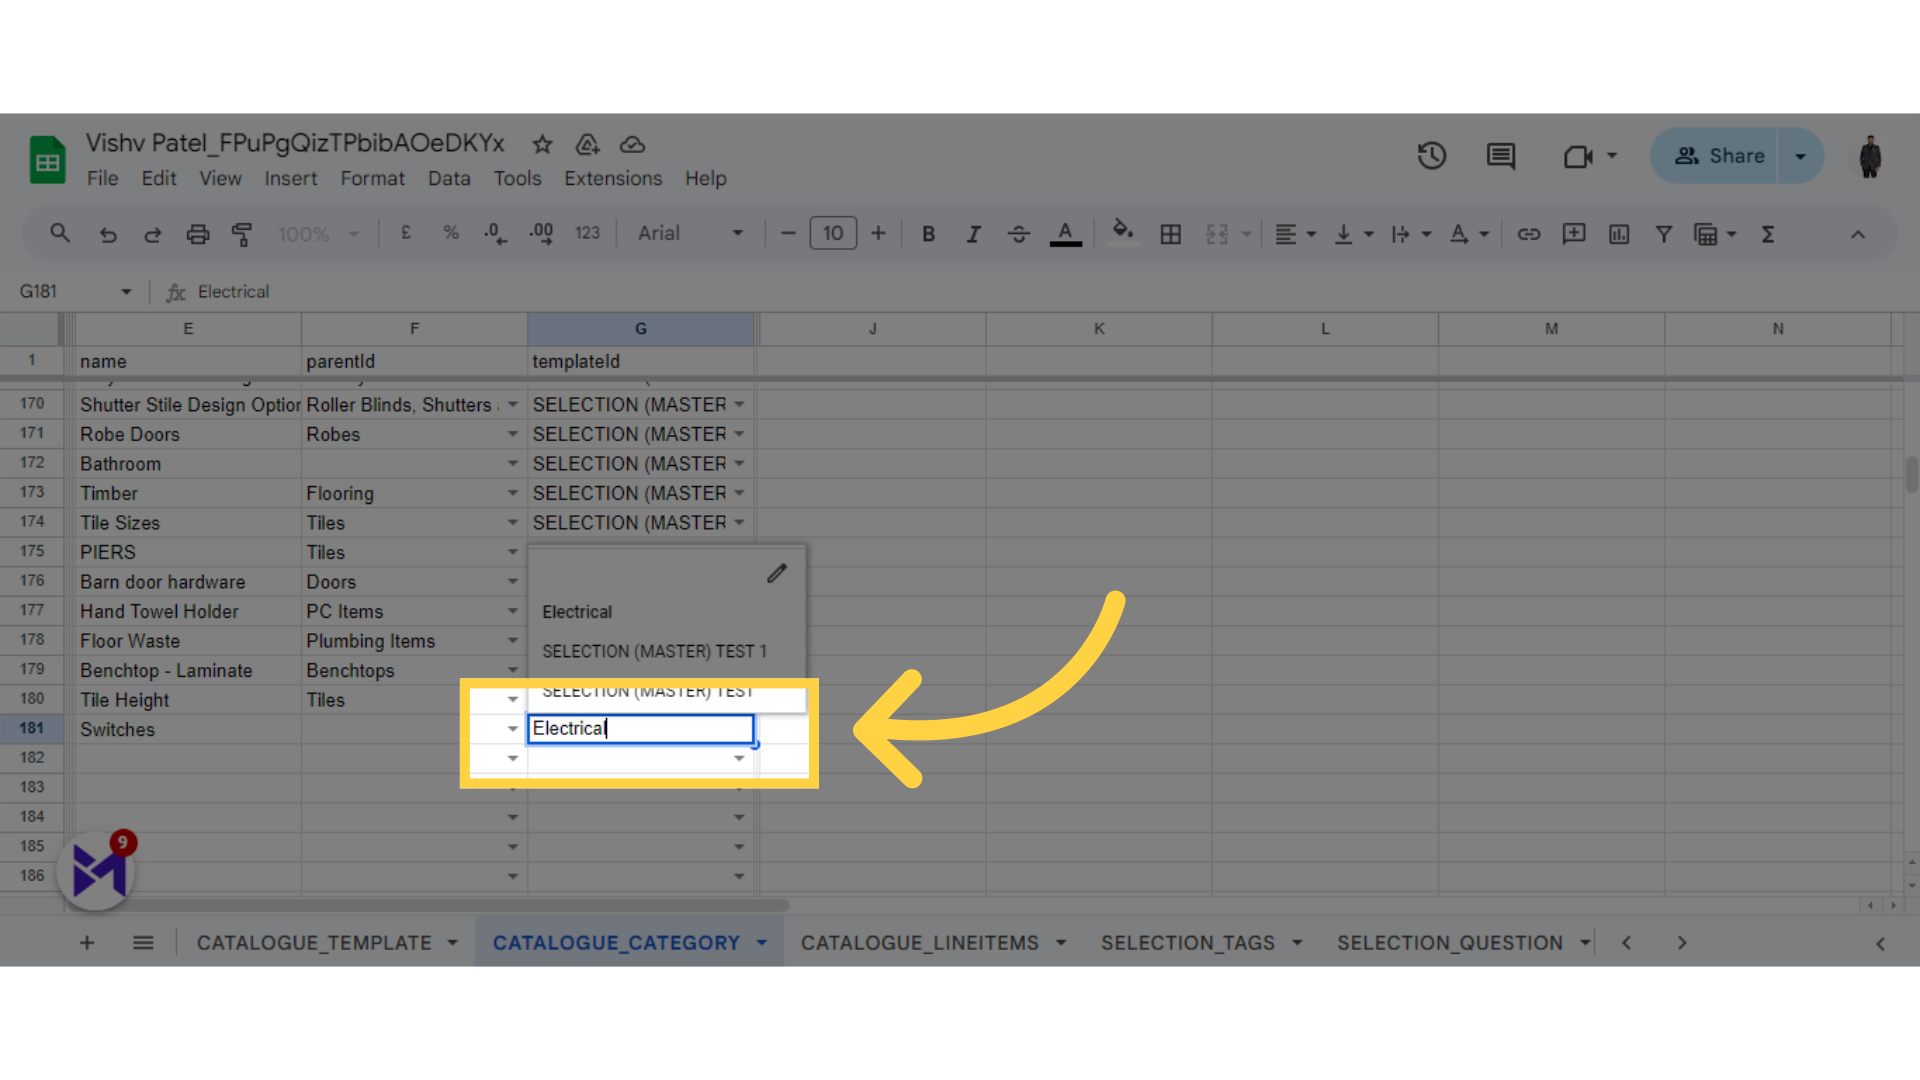The width and height of the screenshot is (1920, 1080).
Task: Pick the fill color bucket
Action: (1122, 234)
